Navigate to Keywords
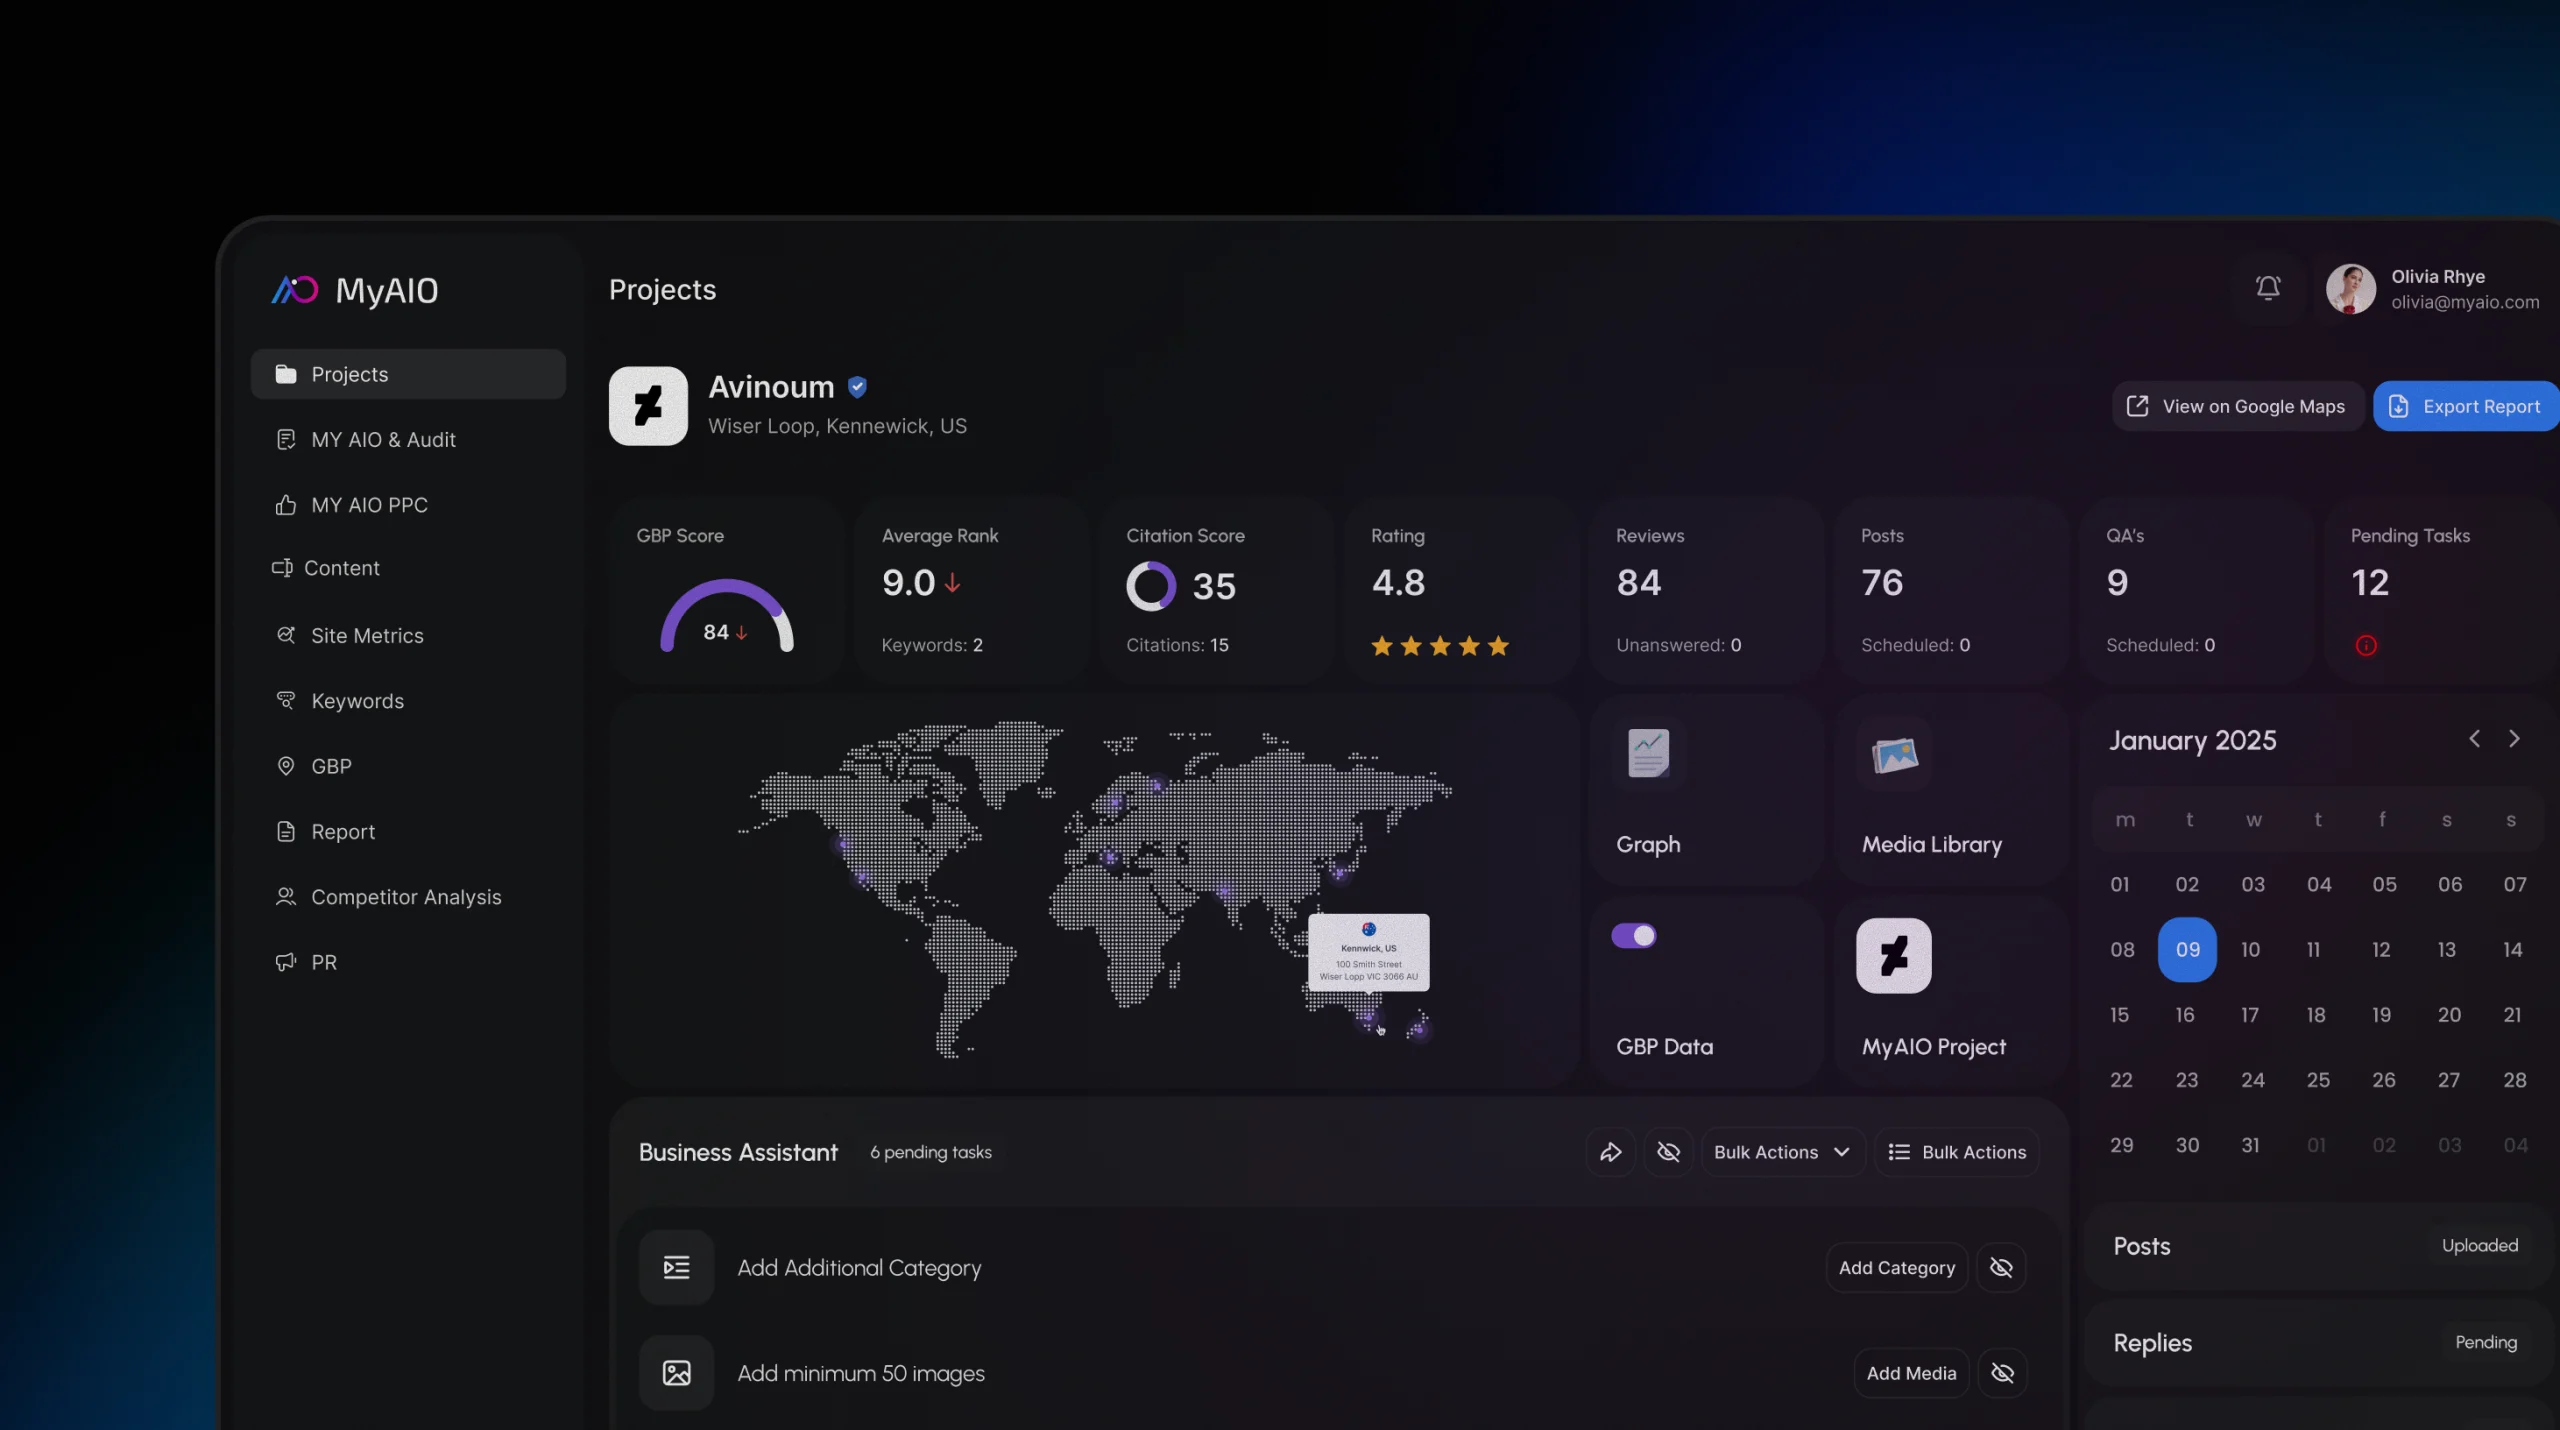 [x=408, y=701]
